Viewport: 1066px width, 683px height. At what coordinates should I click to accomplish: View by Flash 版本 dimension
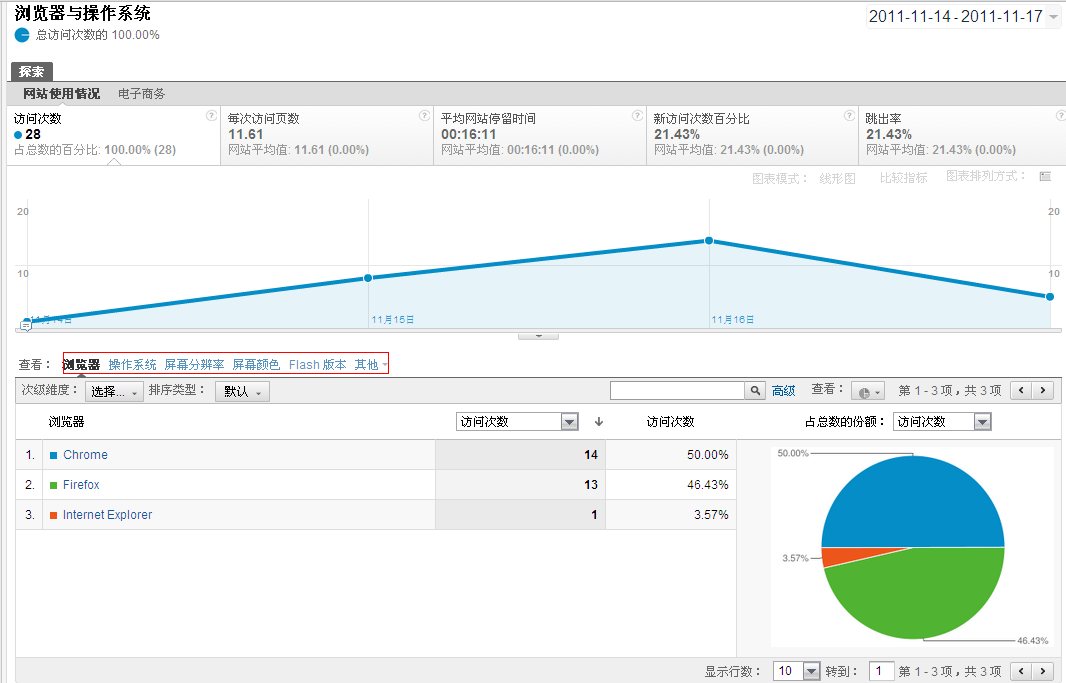(x=317, y=365)
